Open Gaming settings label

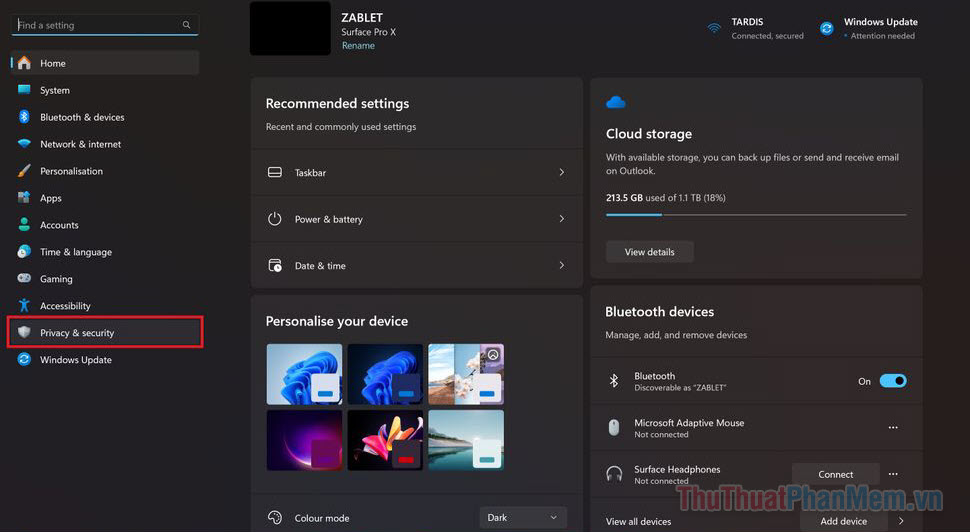coord(56,279)
